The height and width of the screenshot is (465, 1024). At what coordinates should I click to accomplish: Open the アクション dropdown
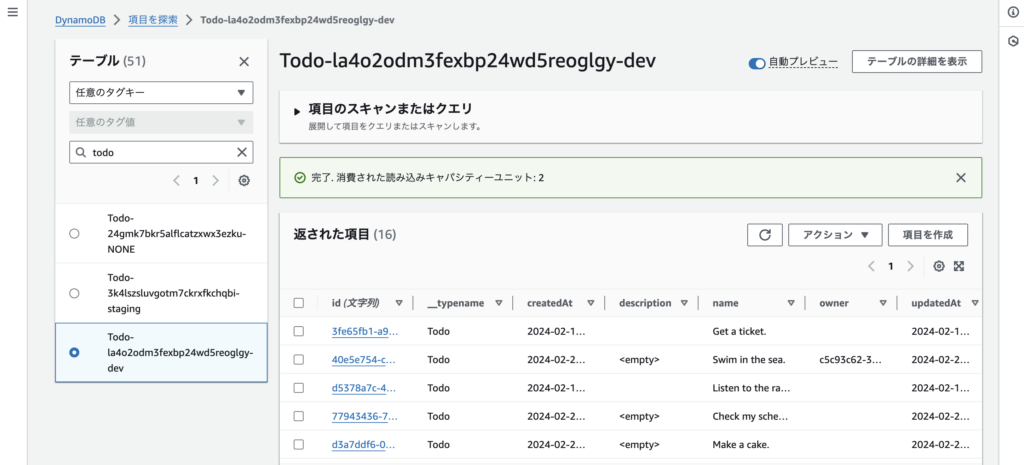coord(835,235)
